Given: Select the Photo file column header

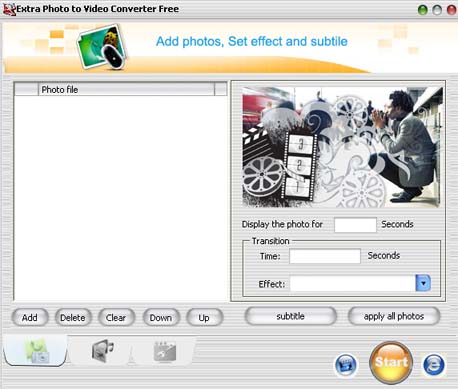Looking at the screenshot, I should click(126, 89).
